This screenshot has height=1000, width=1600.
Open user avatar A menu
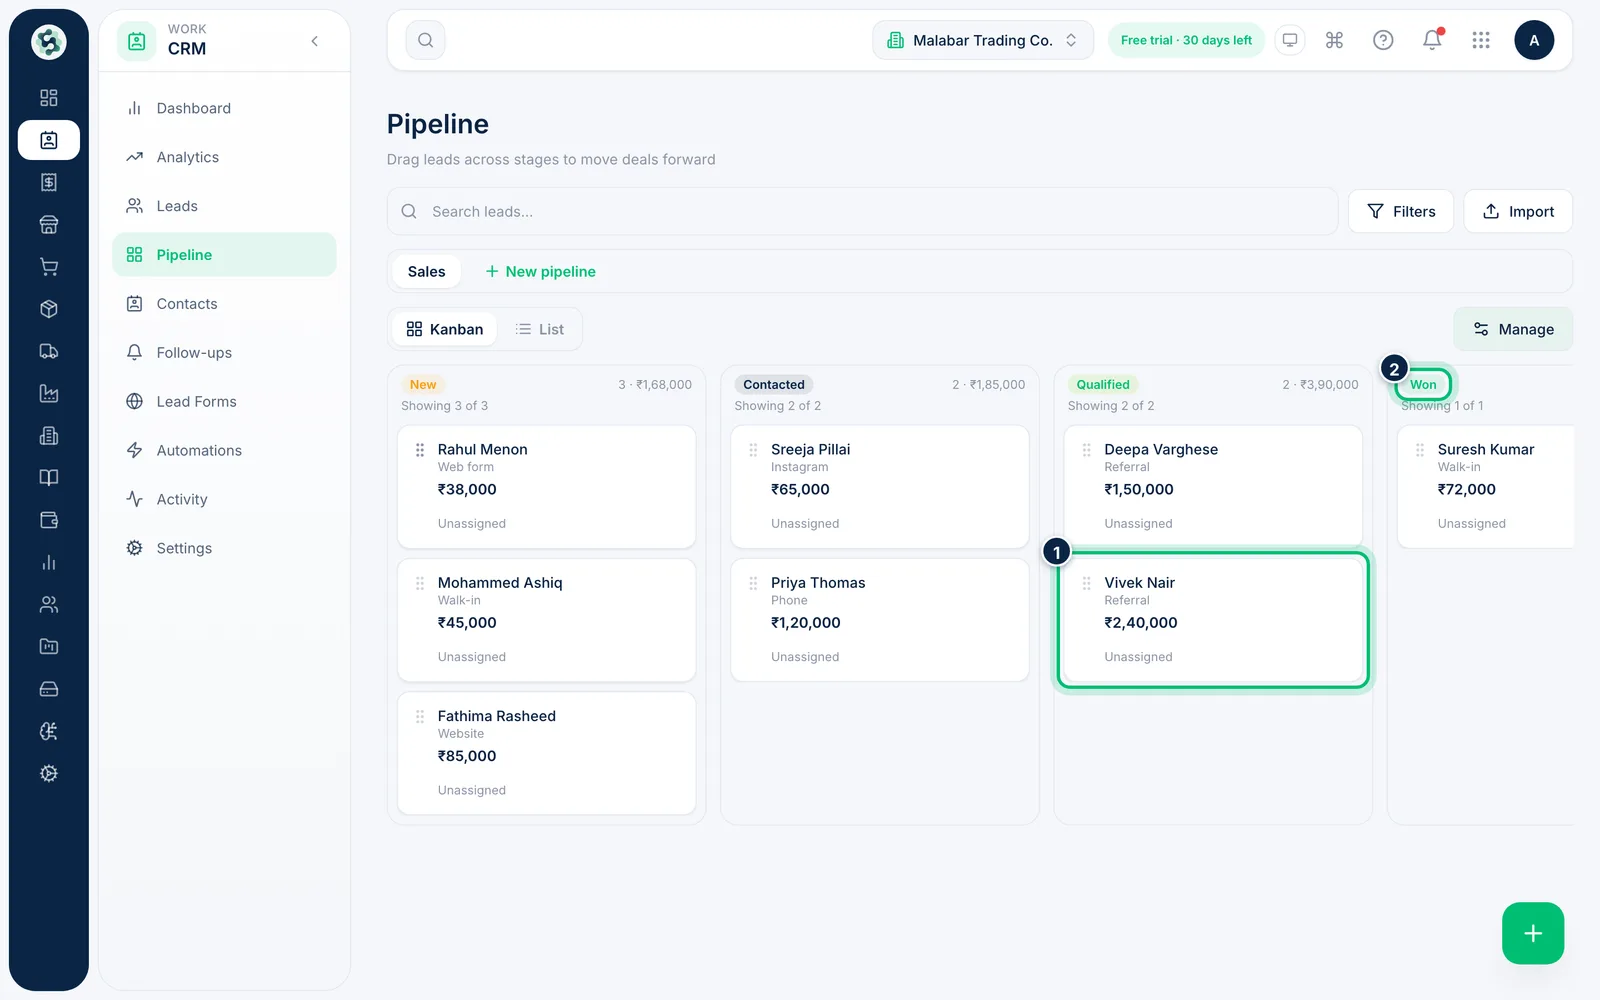click(1534, 40)
